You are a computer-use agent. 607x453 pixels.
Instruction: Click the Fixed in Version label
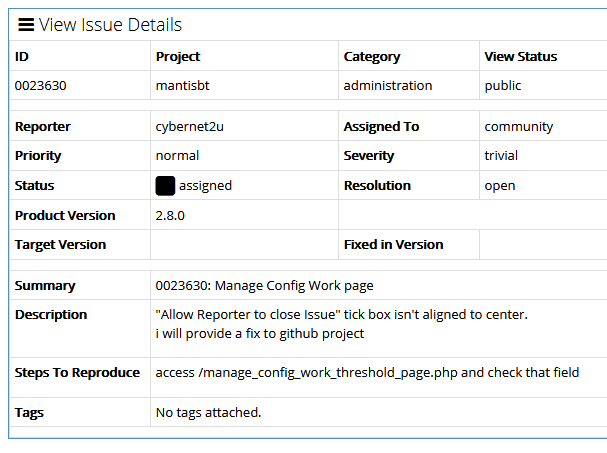point(393,245)
